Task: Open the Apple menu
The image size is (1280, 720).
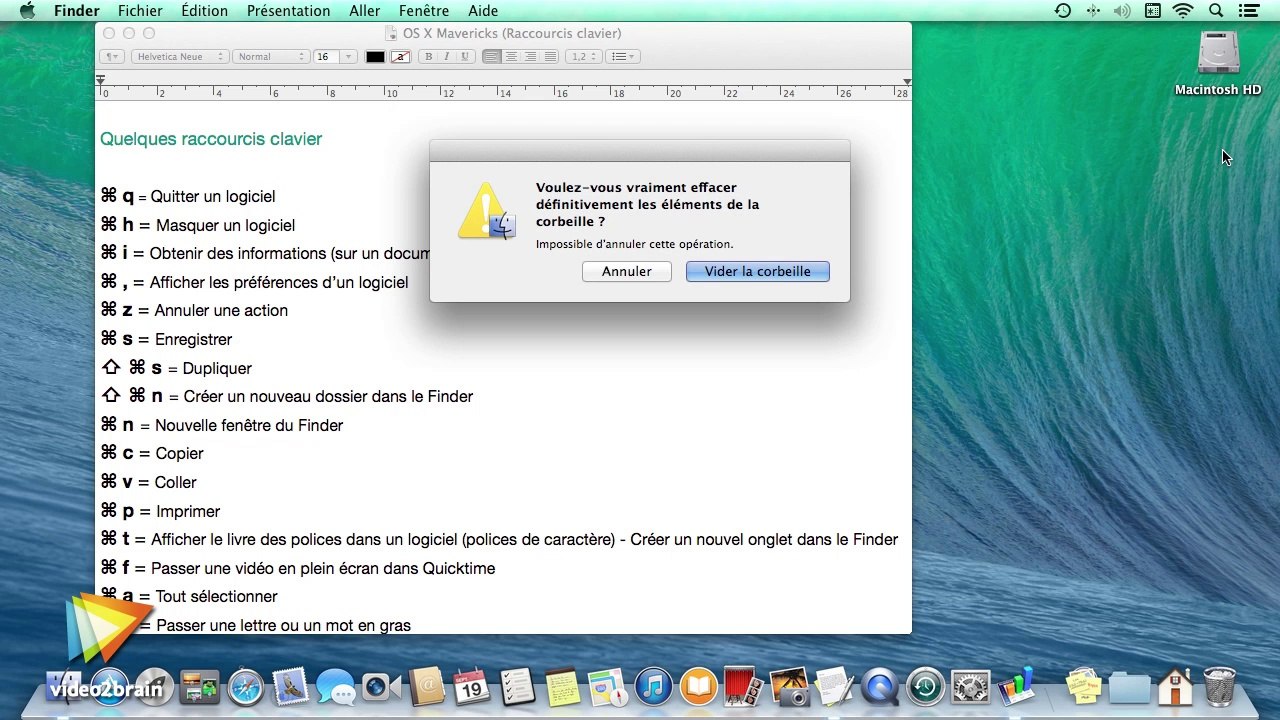Action: (27, 11)
